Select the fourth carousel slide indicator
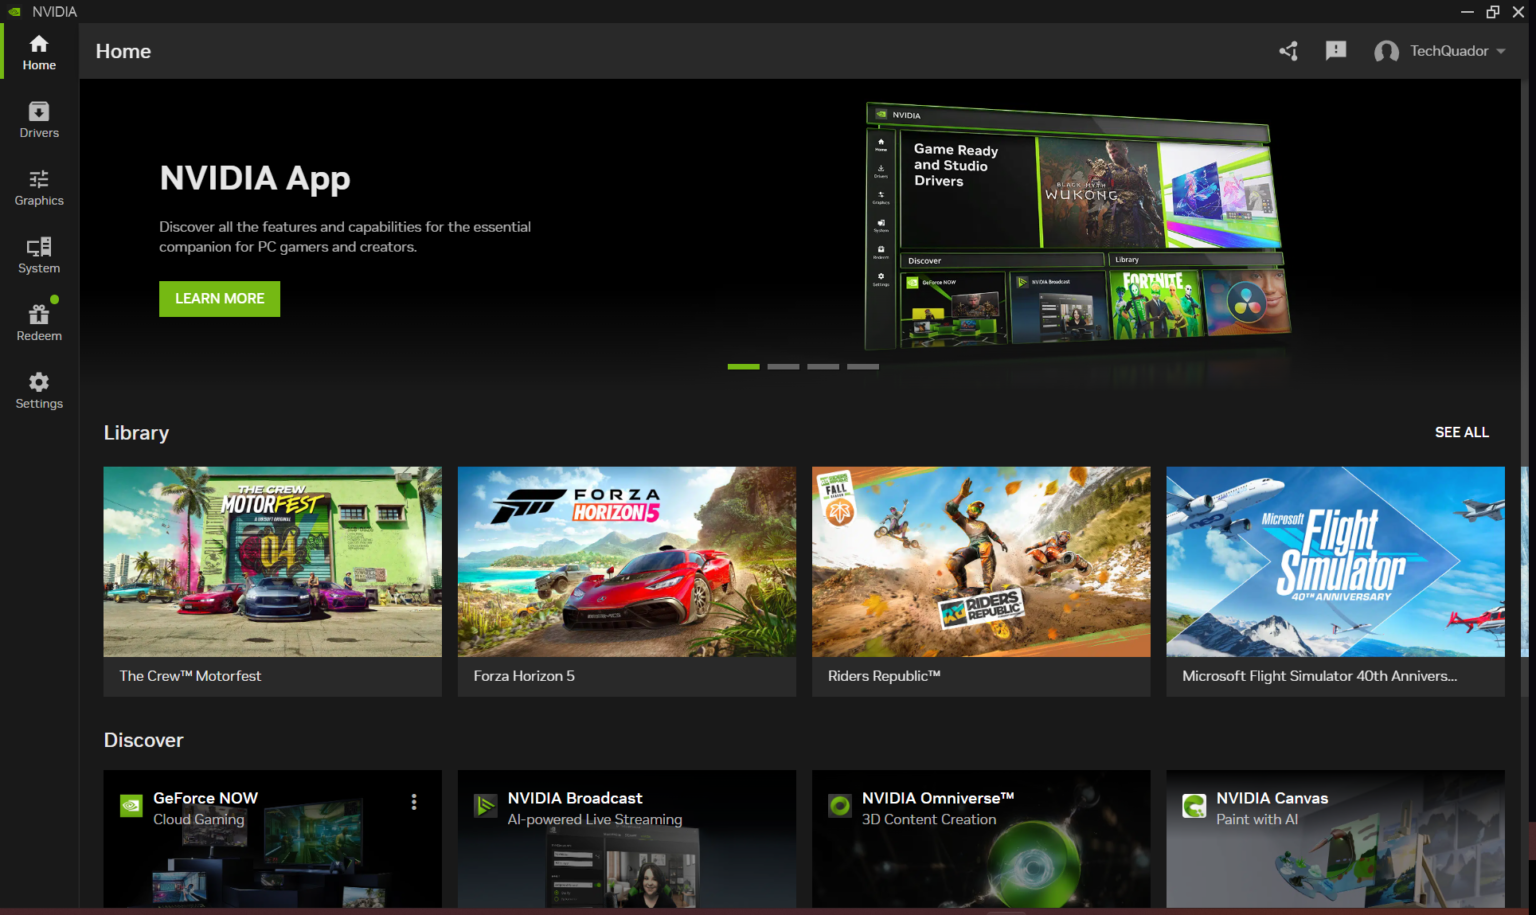Image resolution: width=1536 pixels, height=915 pixels. [863, 367]
